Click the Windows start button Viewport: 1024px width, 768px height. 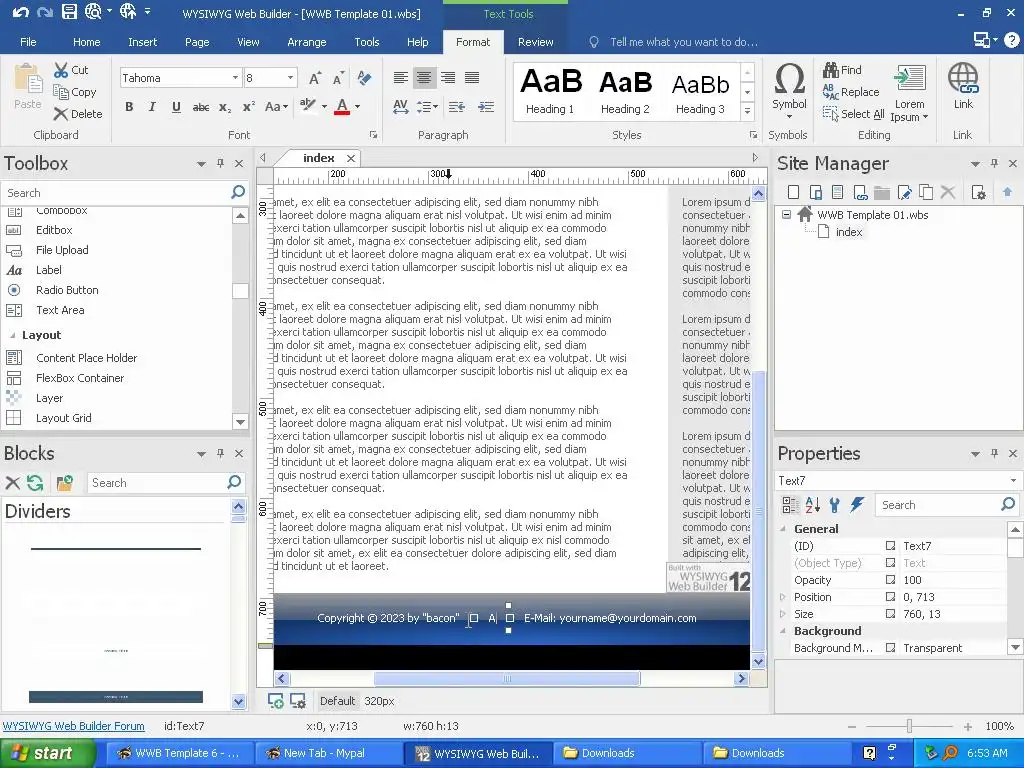click(x=47, y=753)
